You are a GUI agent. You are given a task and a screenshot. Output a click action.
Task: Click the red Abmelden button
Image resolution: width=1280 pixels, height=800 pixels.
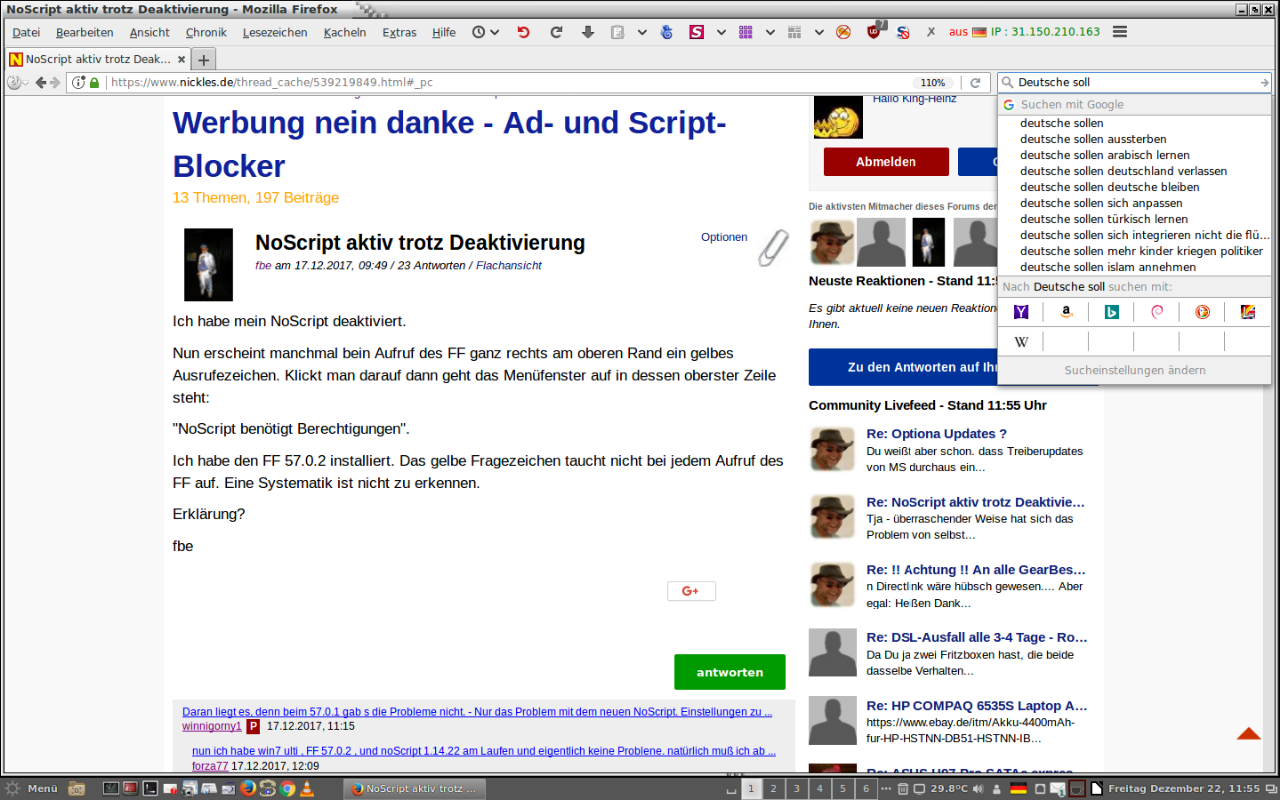886,161
